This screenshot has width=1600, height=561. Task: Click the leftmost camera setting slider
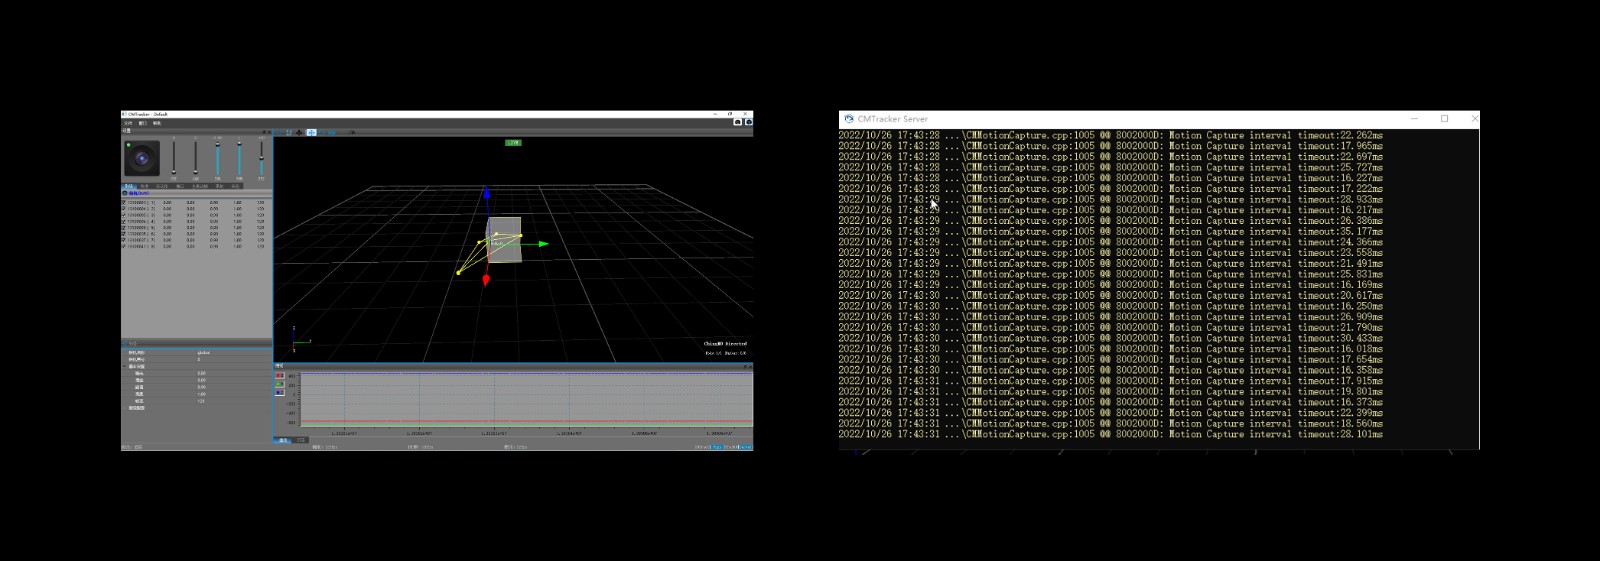[x=174, y=160]
